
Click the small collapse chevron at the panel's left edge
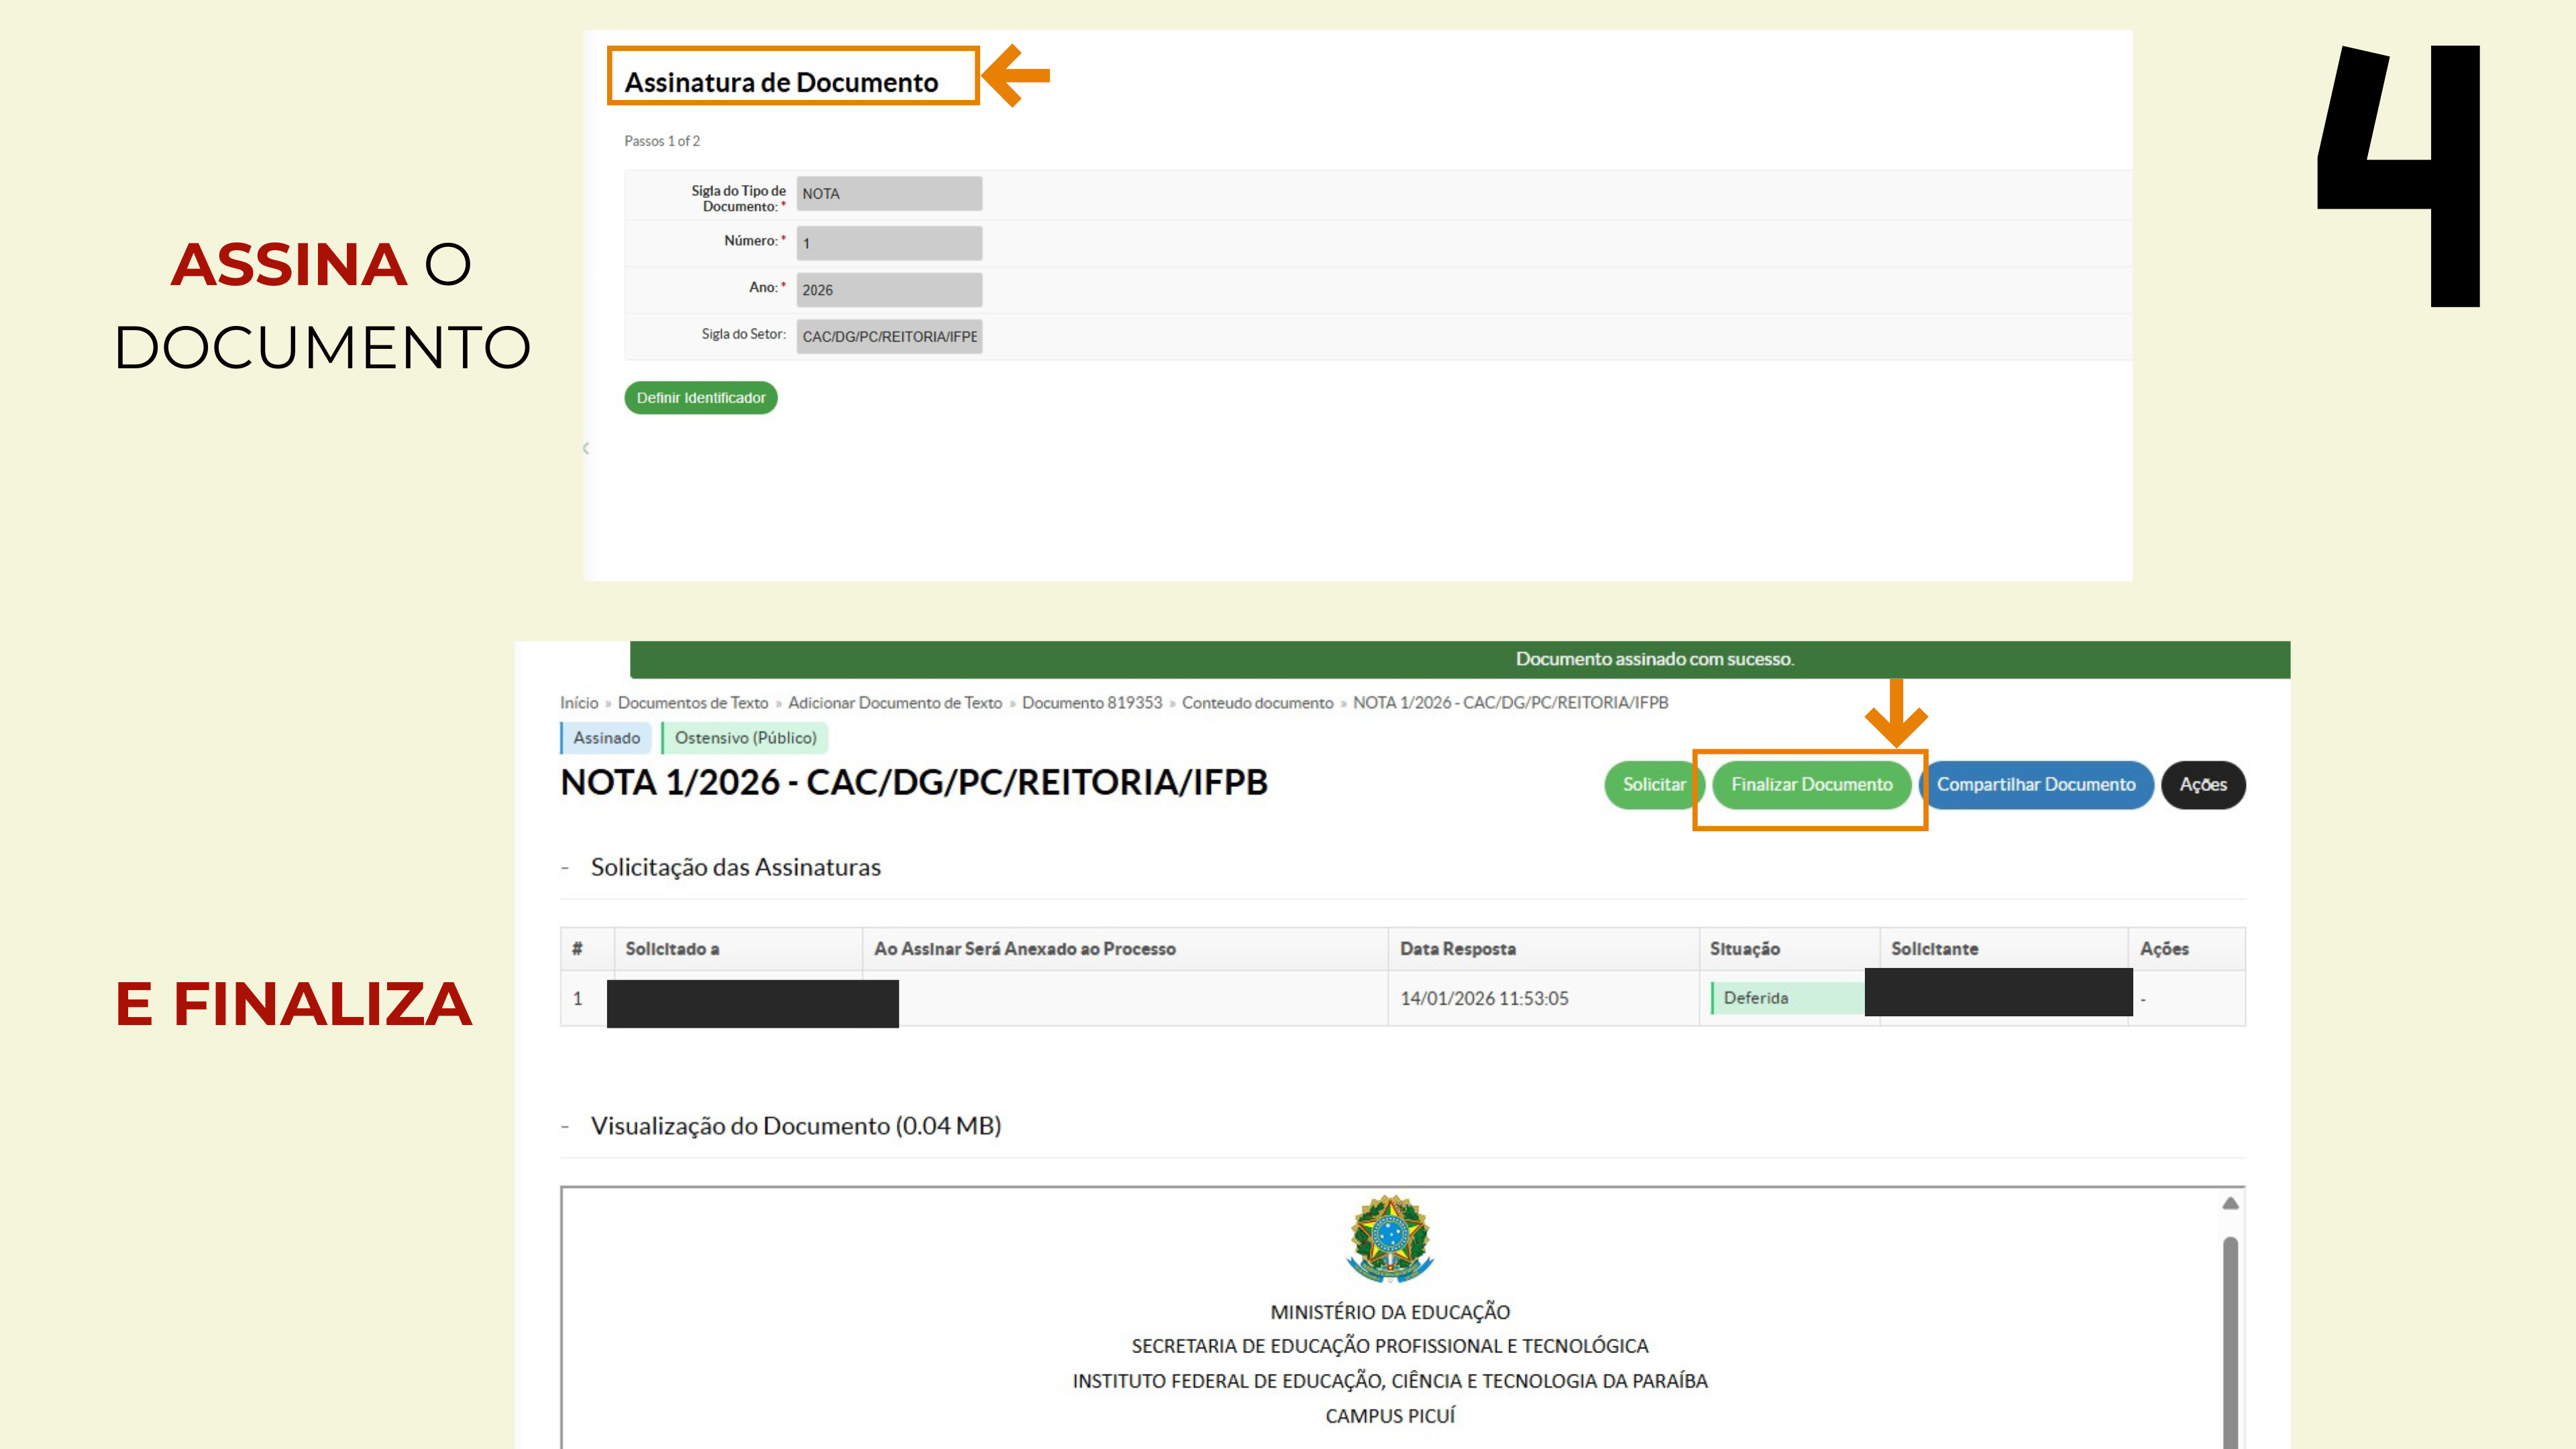[586, 448]
